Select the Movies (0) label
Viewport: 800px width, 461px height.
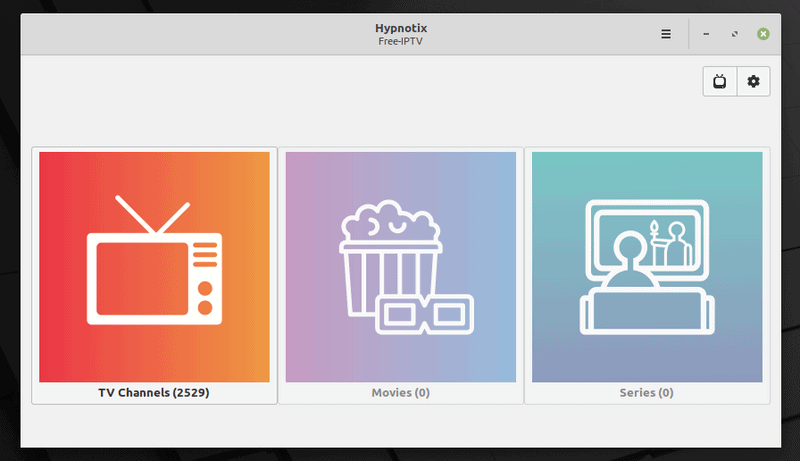click(400, 393)
